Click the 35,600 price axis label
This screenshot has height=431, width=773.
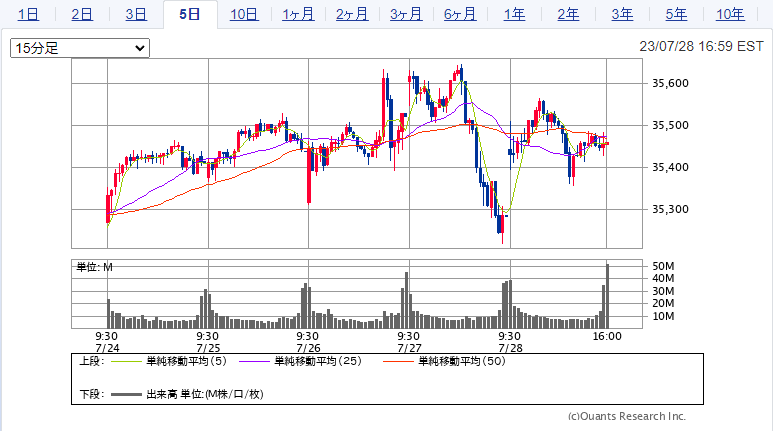click(x=670, y=83)
